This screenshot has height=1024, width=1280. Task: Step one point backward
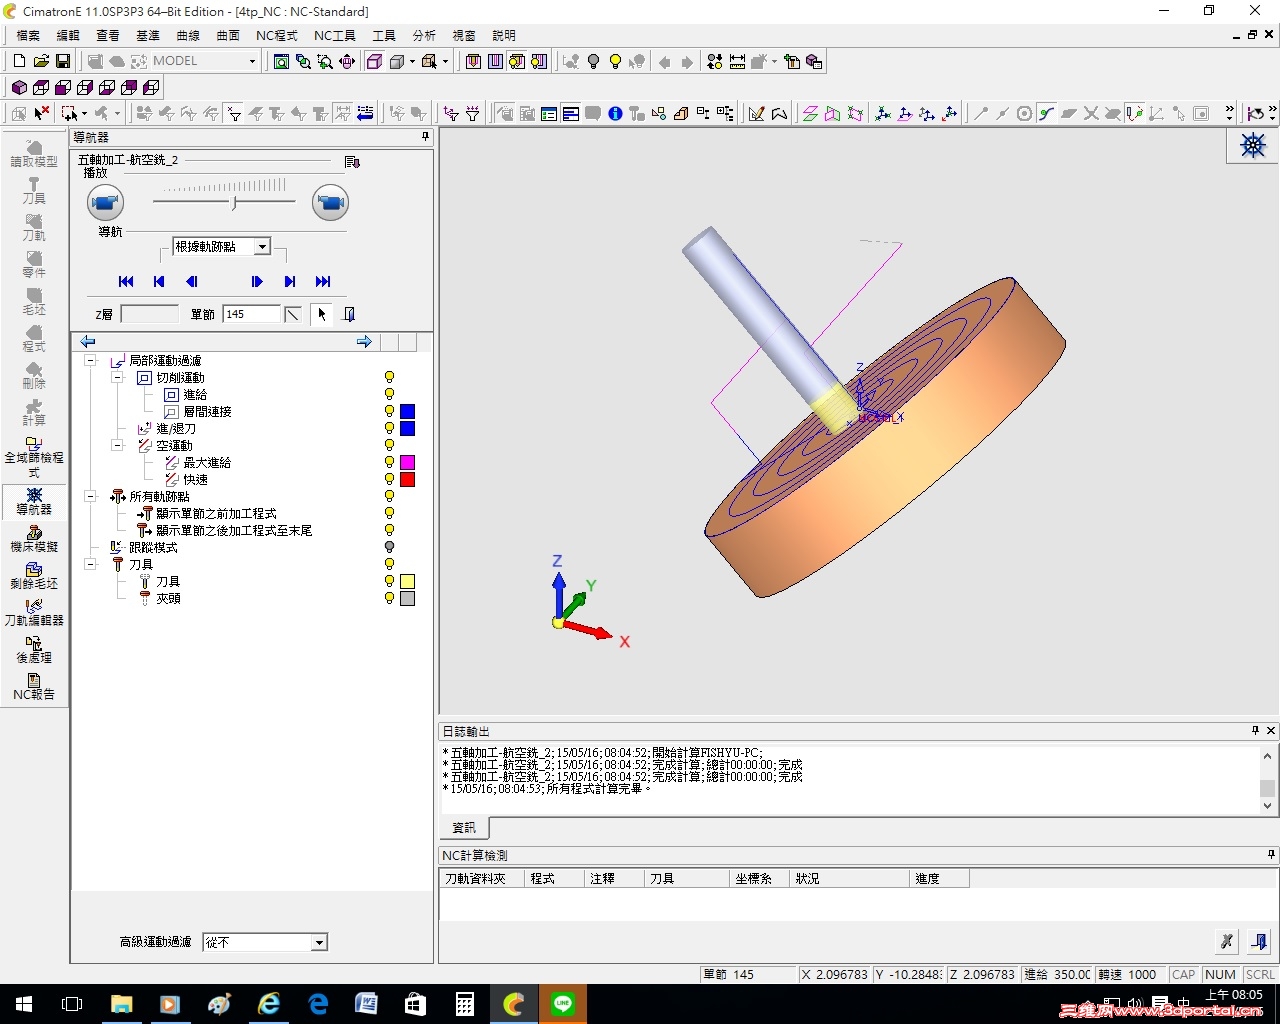click(x=192, y=282)
